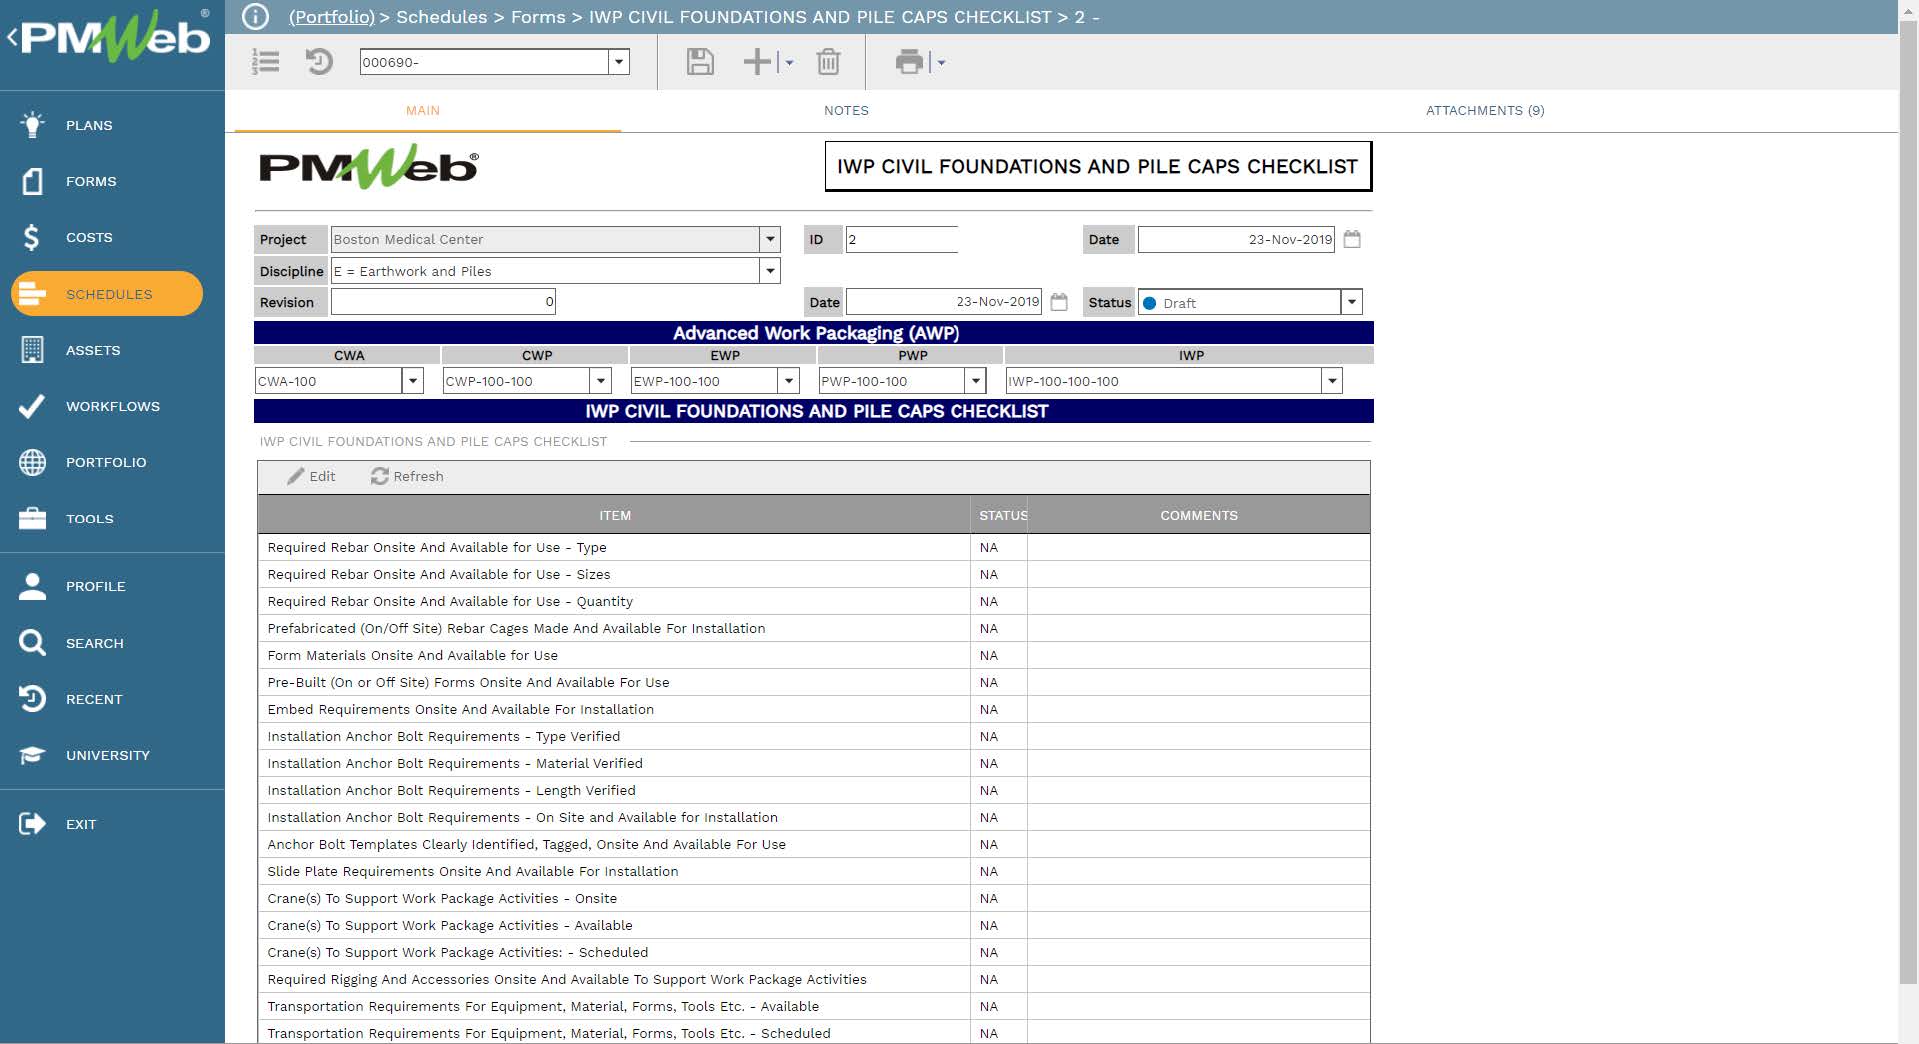Expand the Discipline dropdown
The image size is (1919, 1044).
coord(769,270)
